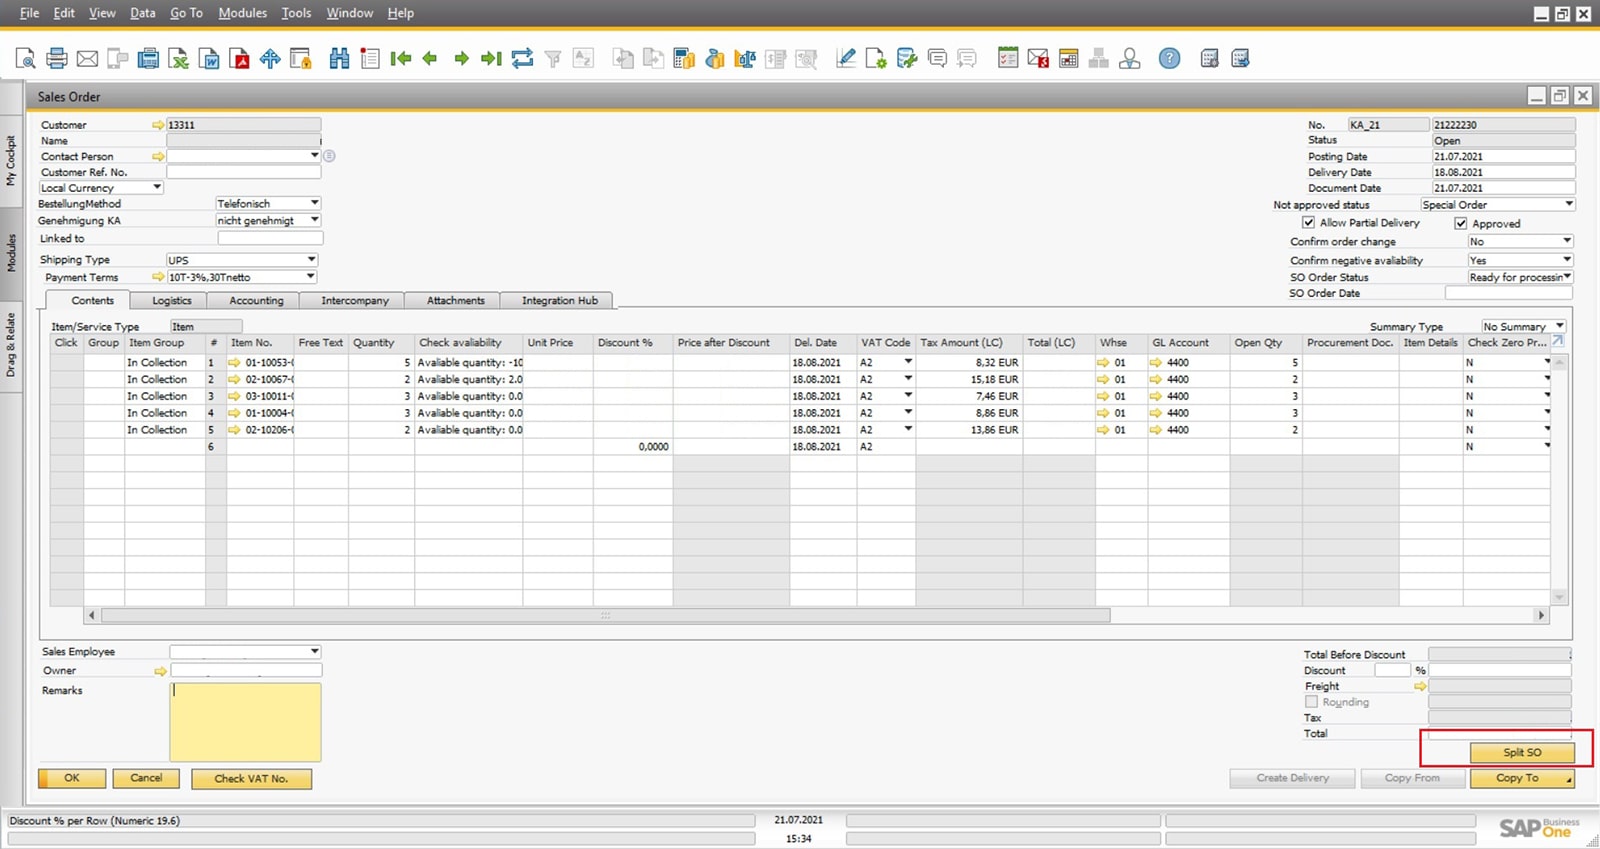Screen dimensions: 1600x849
Task: Open My Cockpit side tab
Action: (11, 160)
